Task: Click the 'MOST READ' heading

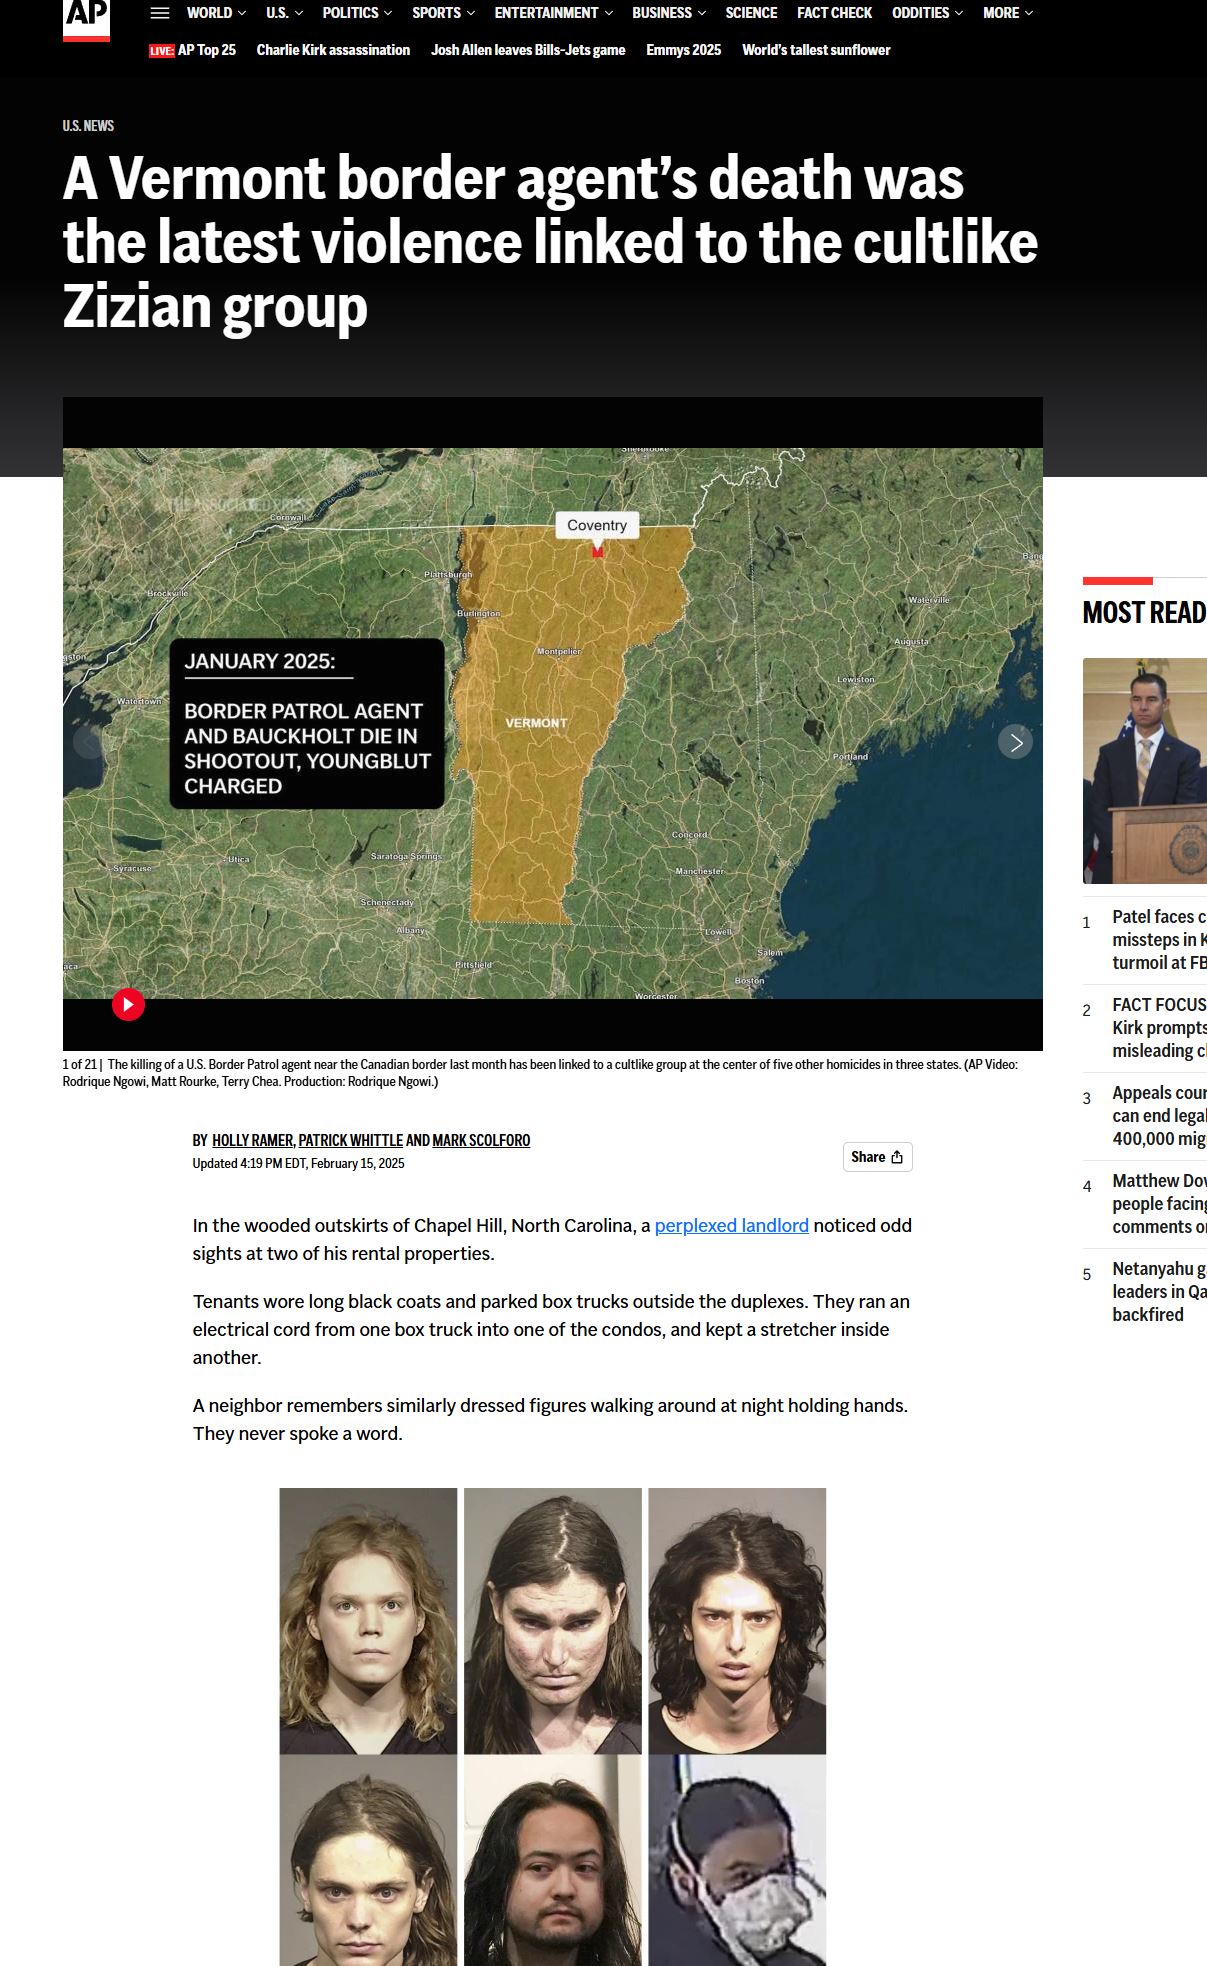Action: 1145,612
